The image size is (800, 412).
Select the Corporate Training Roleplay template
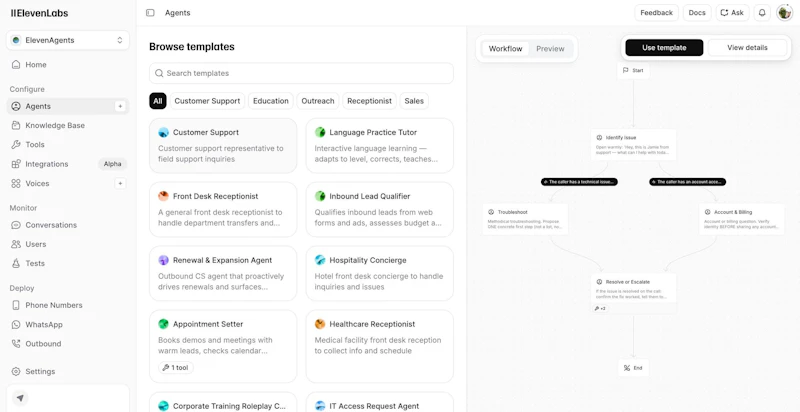[x=223, y=402]
